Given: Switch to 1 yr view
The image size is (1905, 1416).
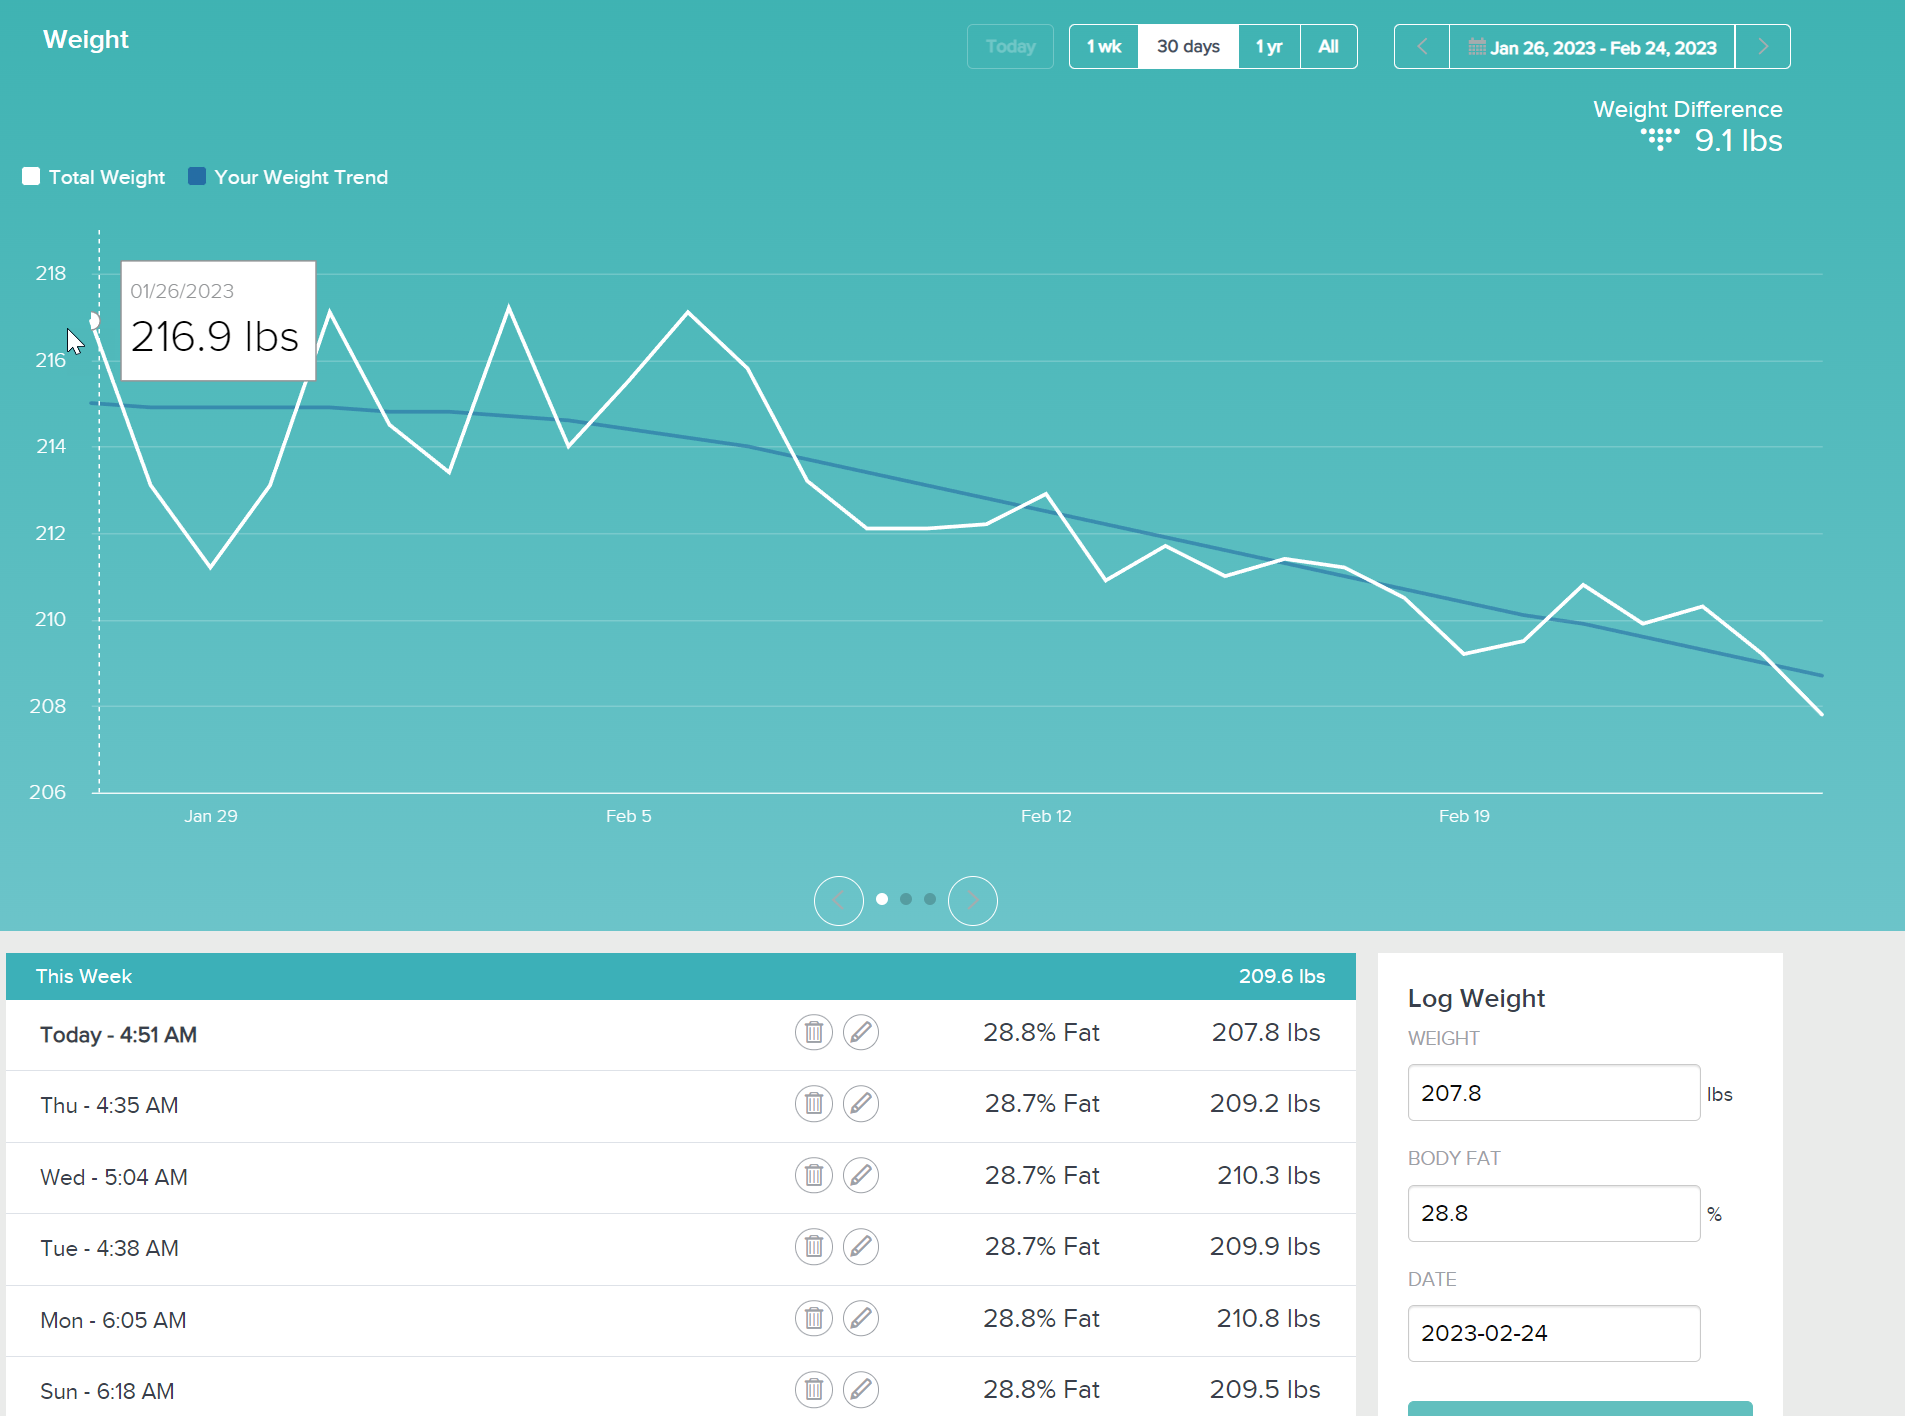Looking at the screenshot, I should coord(1269,47).
